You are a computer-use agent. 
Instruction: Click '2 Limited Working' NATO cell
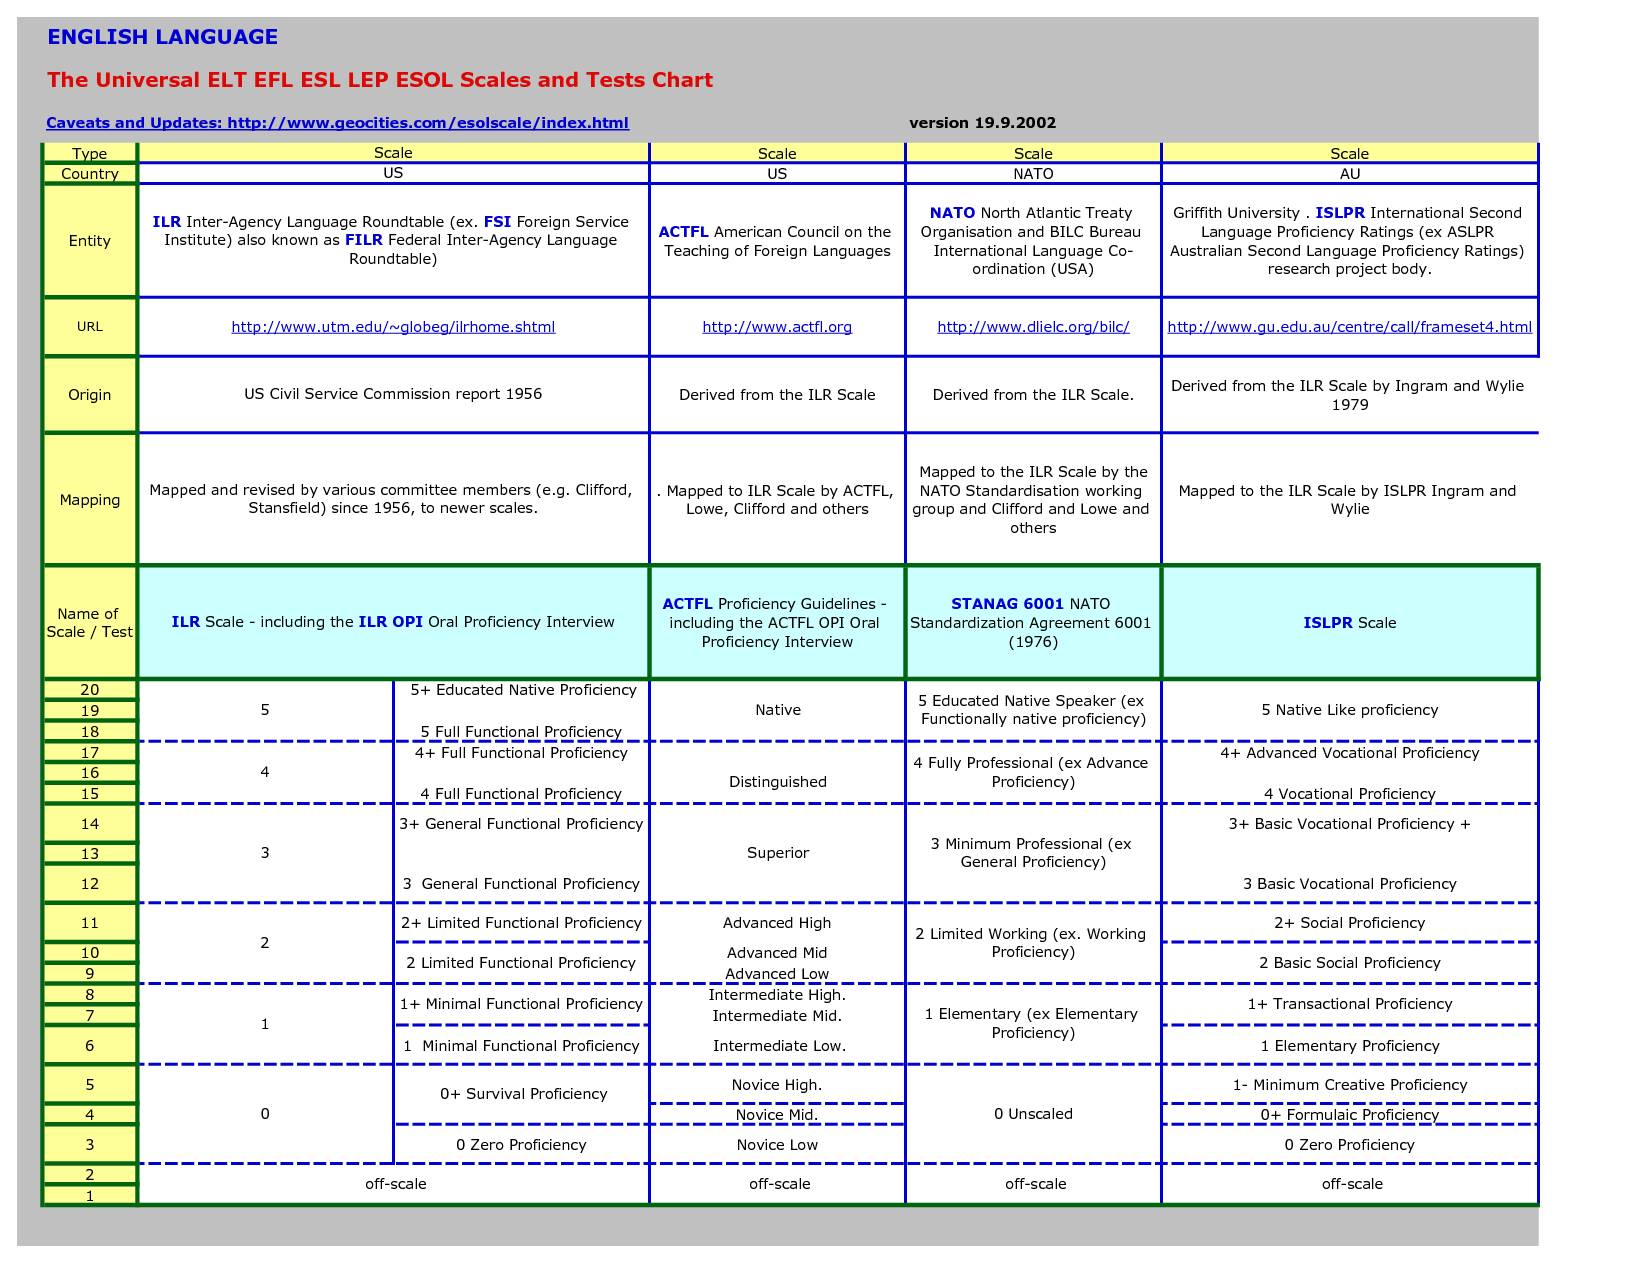[1033, 943]
